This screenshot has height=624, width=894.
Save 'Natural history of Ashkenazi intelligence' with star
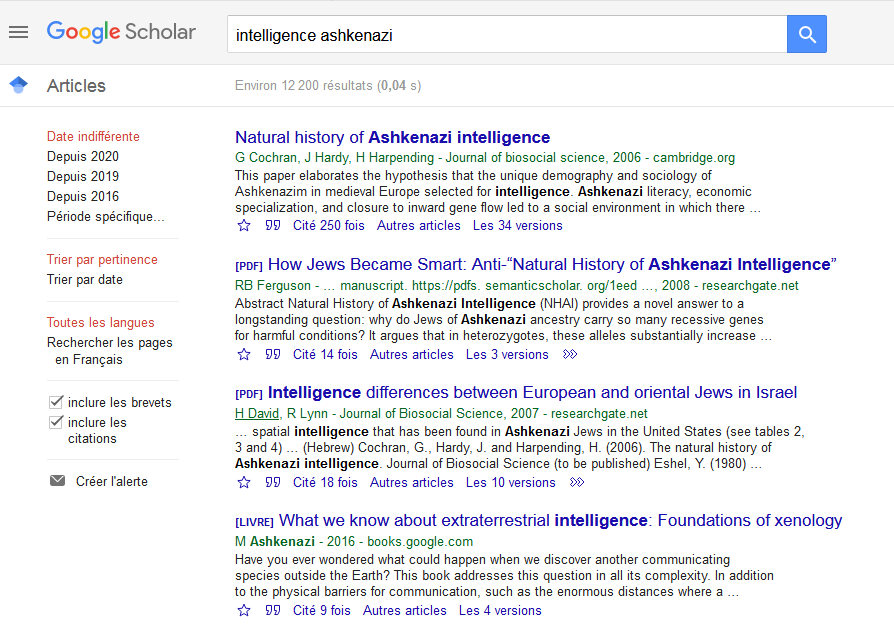click(244, 226)
